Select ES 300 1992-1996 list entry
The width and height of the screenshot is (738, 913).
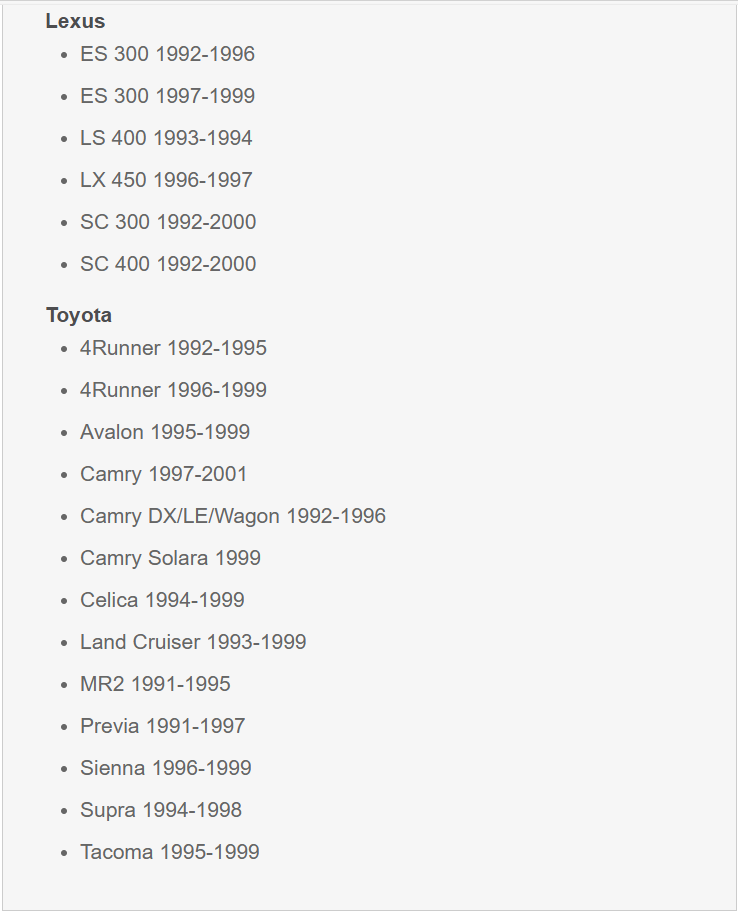coord(167,54)
